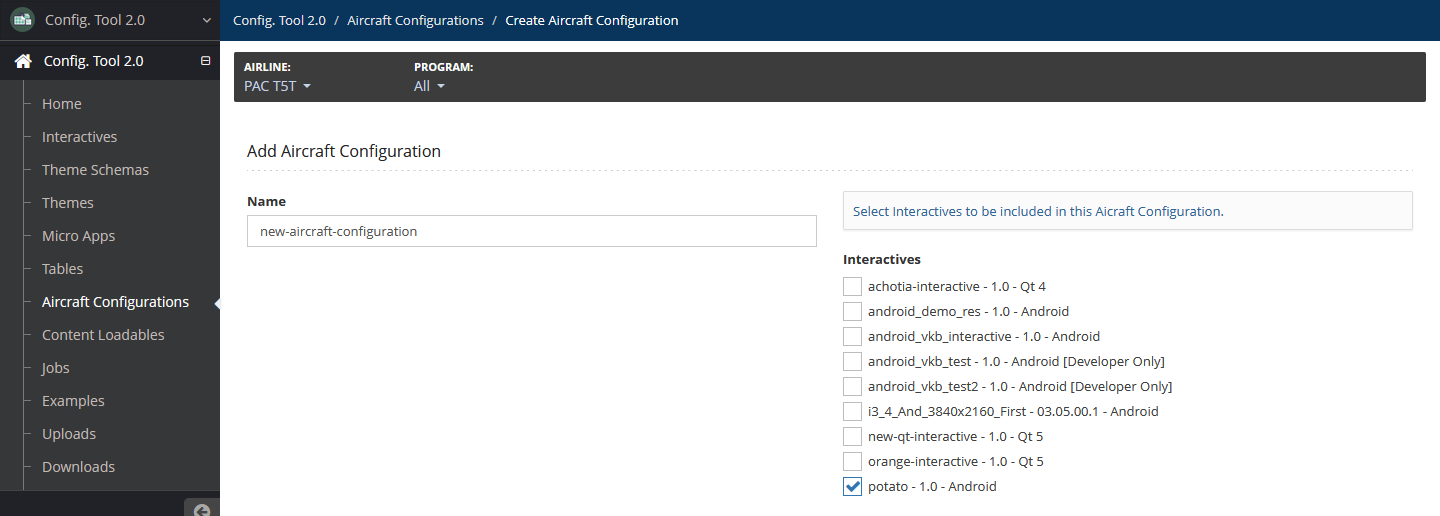Open Interactives in sidebar menu
This screenshot has height=516, width=1440.
point(79,137)
